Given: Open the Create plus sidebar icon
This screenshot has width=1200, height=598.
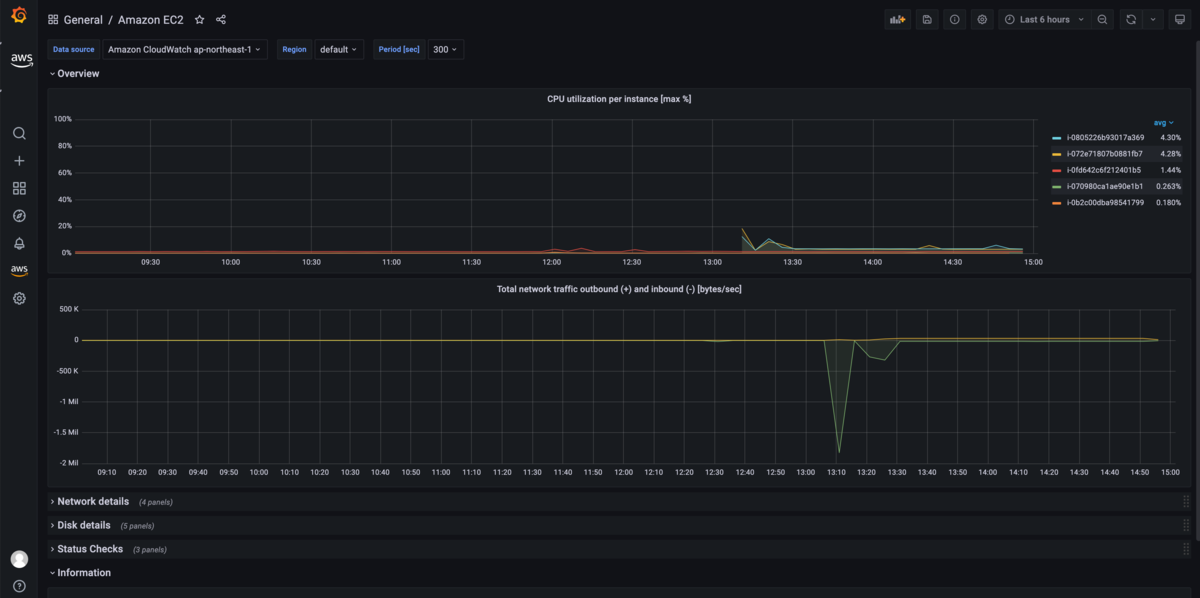Looking at the screenshot, I should (x=19, y=161).
